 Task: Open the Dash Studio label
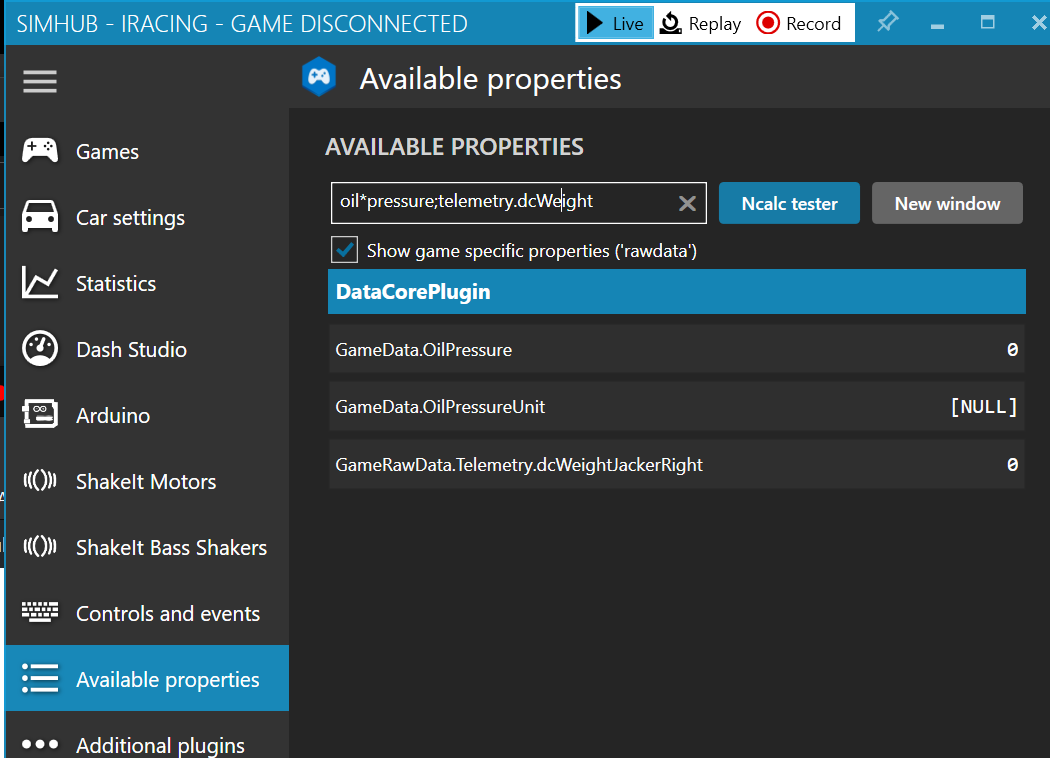point(131,350)
